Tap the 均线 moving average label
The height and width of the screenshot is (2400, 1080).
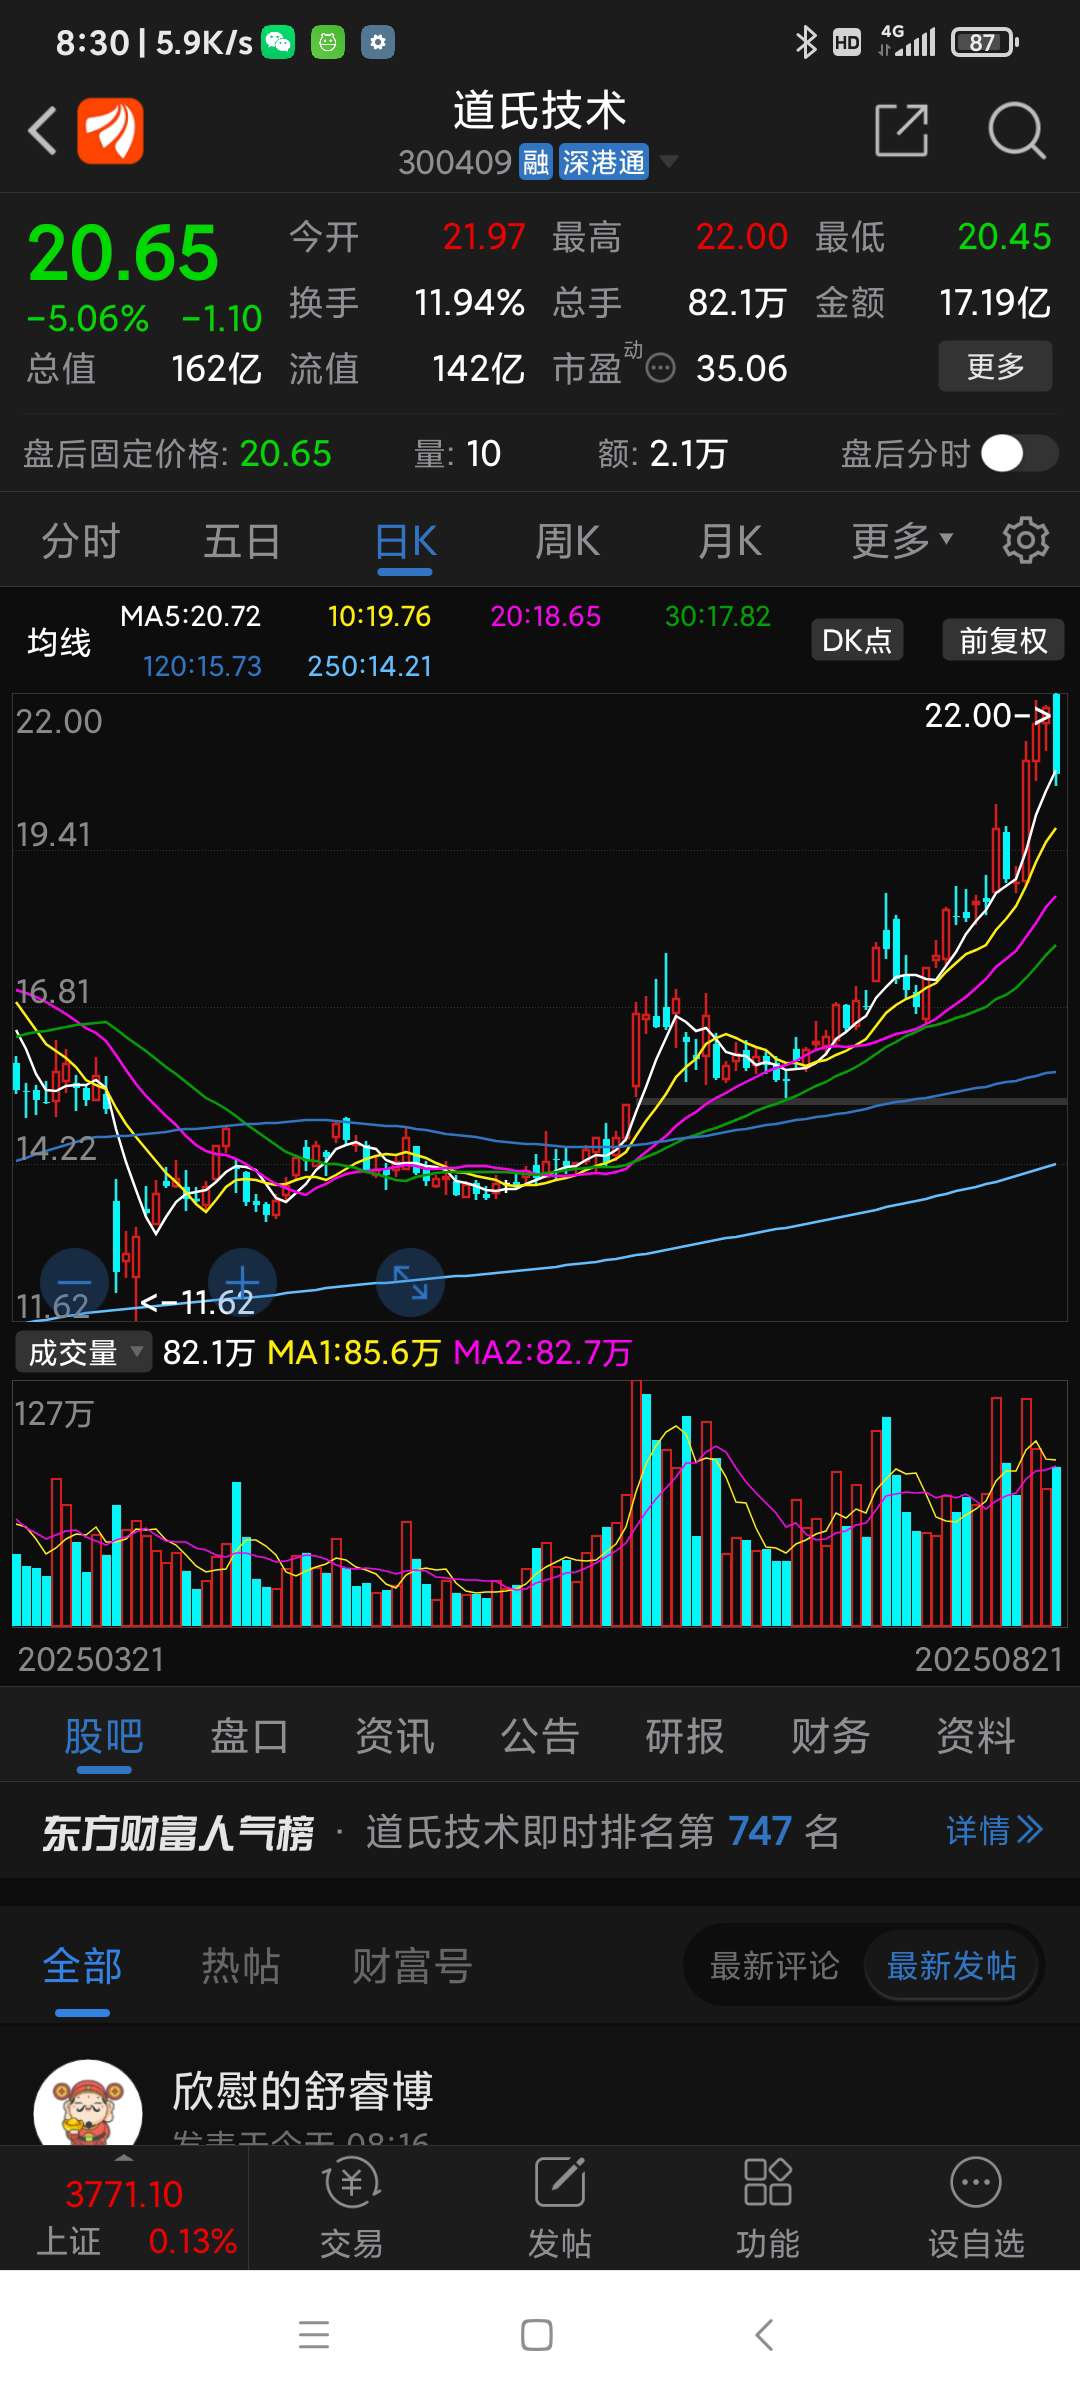click(x=59, y=642)
